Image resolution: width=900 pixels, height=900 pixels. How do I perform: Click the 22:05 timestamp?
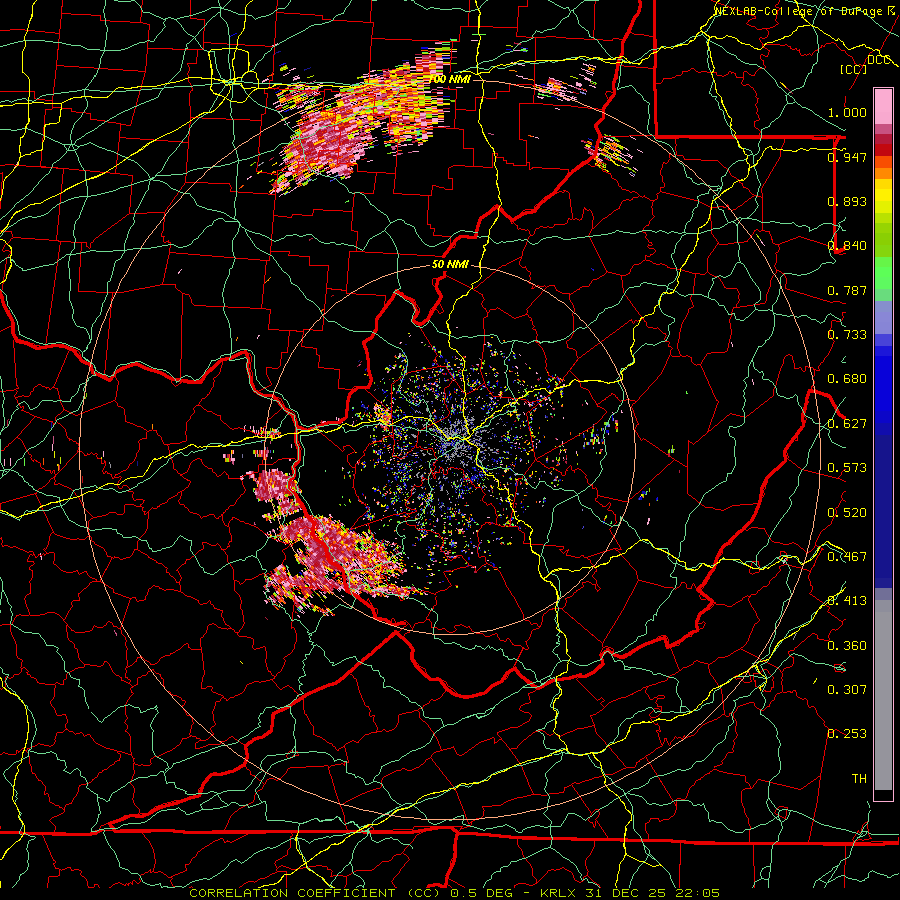pos(697,893)
